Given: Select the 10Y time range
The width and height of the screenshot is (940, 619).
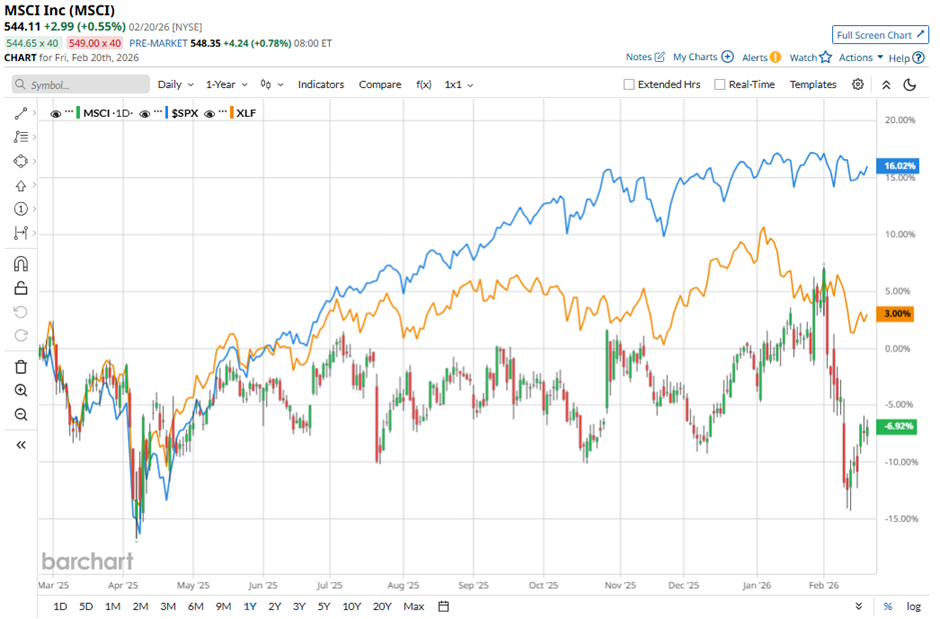Looking at the screenshot, I should click(x=351, y=606).
